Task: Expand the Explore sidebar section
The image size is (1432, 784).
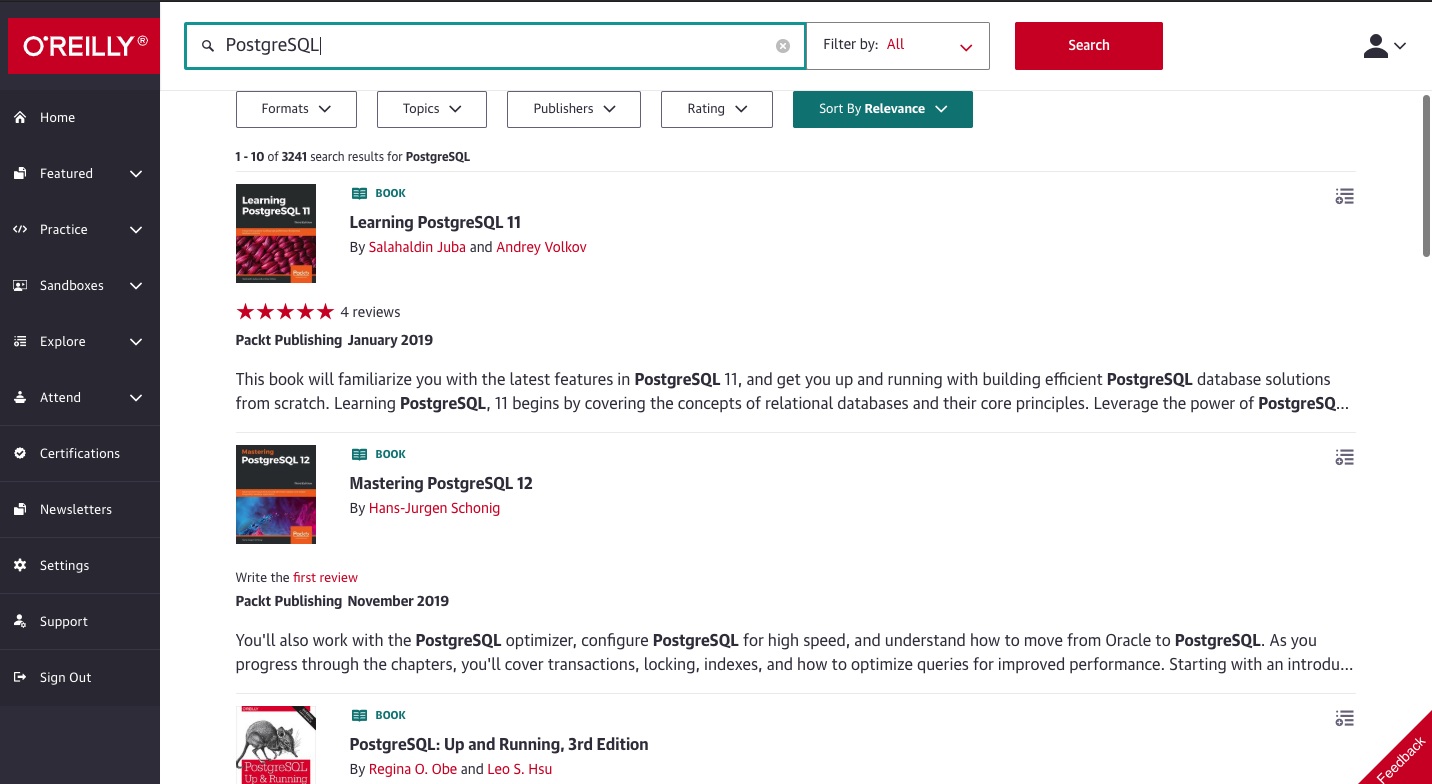Action: click(x=137, y=342)
